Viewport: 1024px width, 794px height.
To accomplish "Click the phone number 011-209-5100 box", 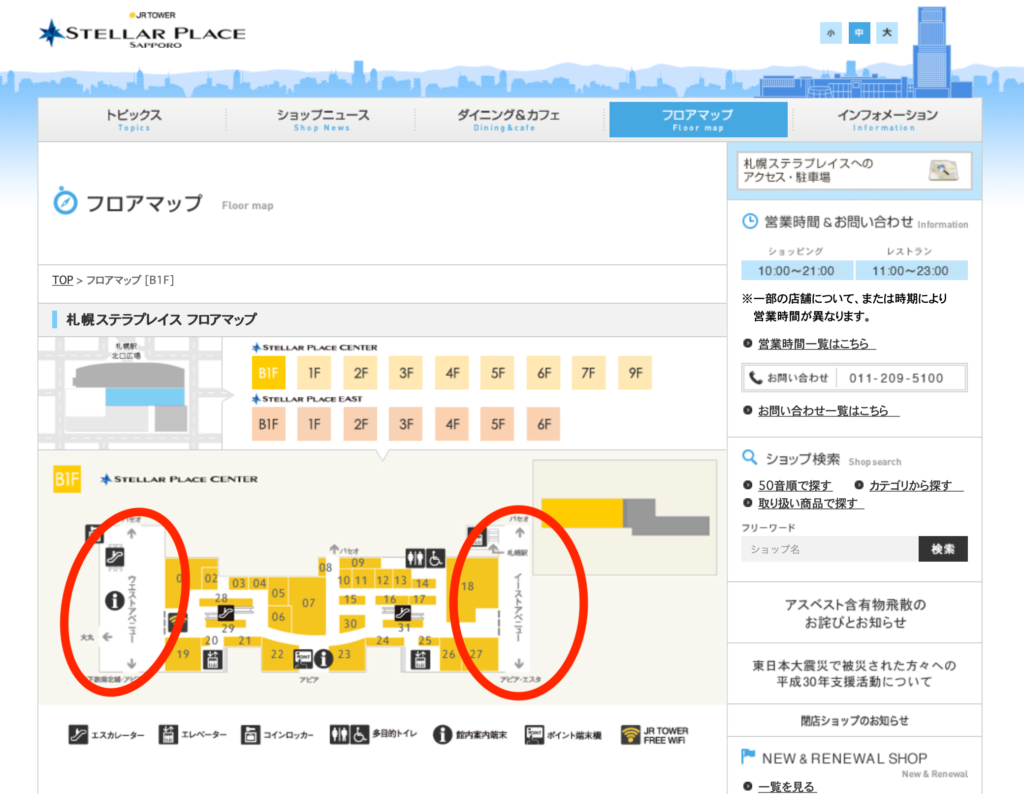I will 855,378.
